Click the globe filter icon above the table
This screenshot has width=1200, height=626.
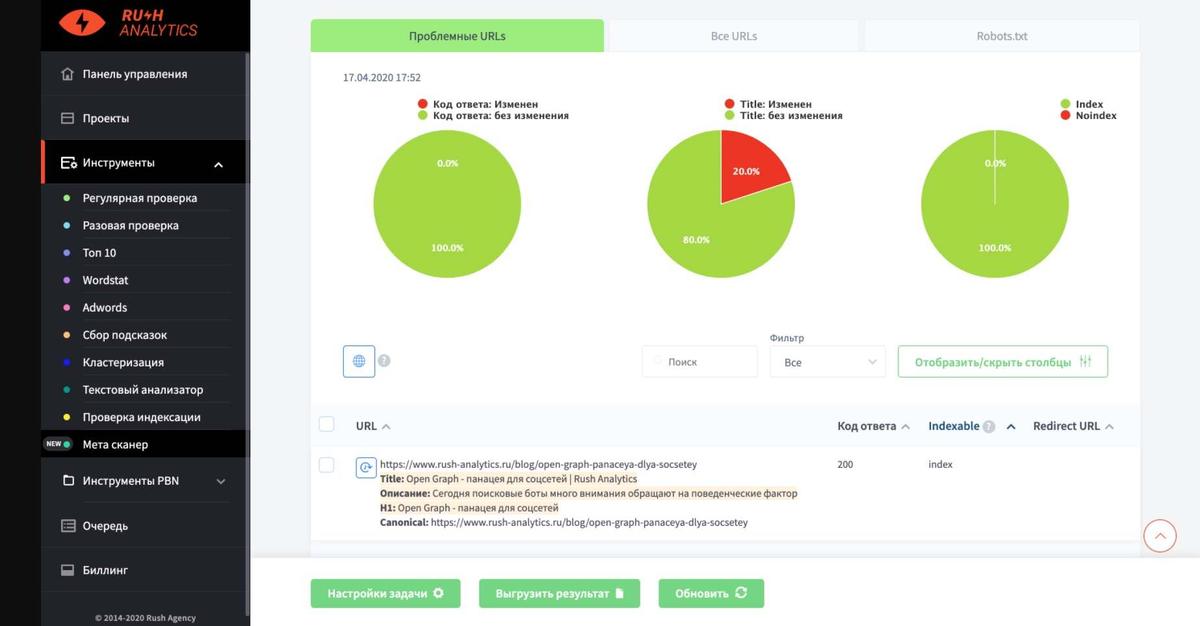358,361
